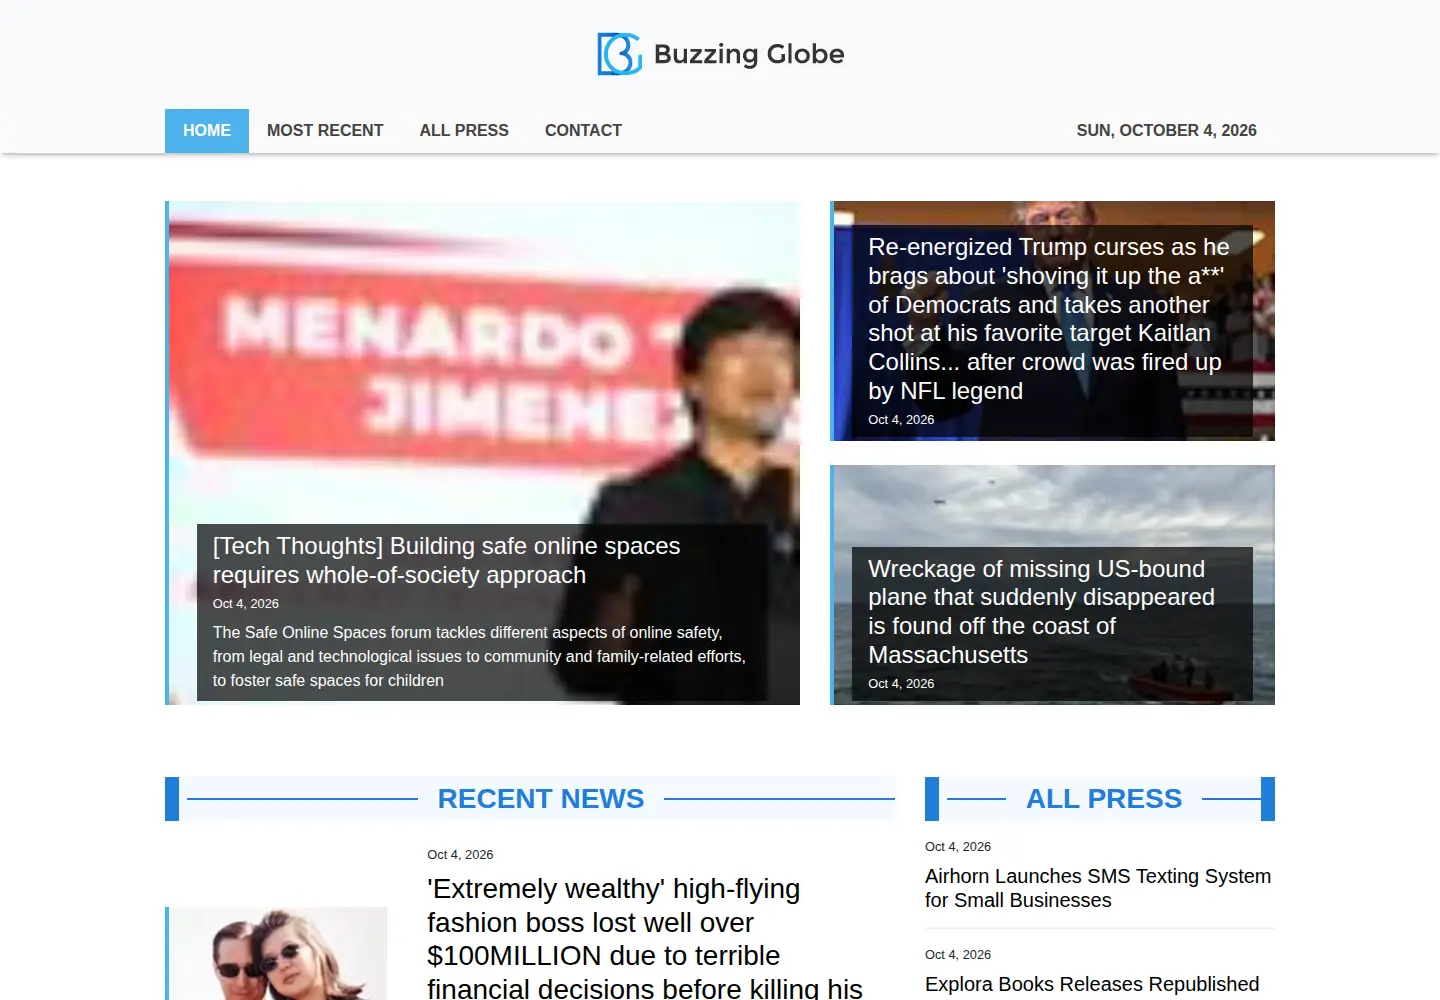Open Explora Books Releases Republished article
This screenshot has height=1000, width=1440.
(1092, 985)
